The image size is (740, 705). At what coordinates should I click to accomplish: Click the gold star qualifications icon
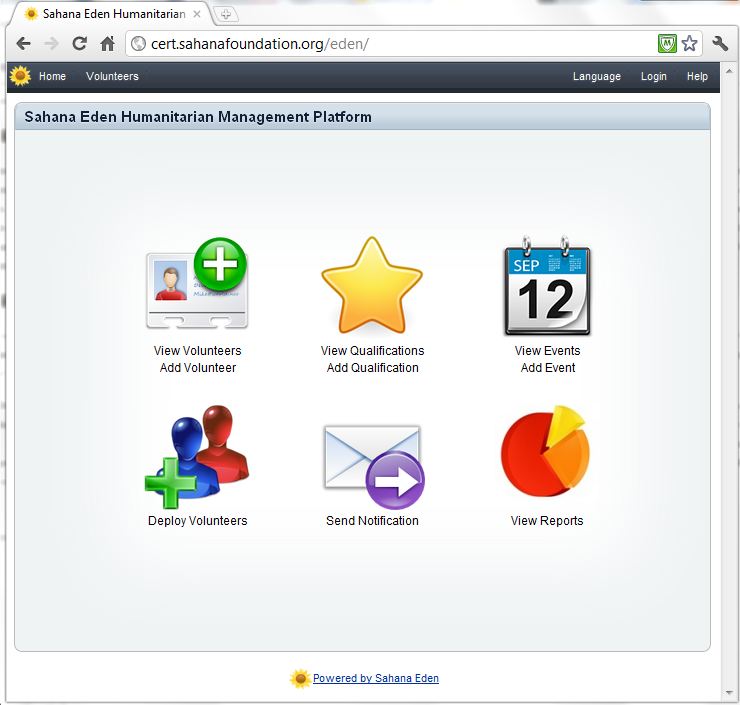coord(372,287)
